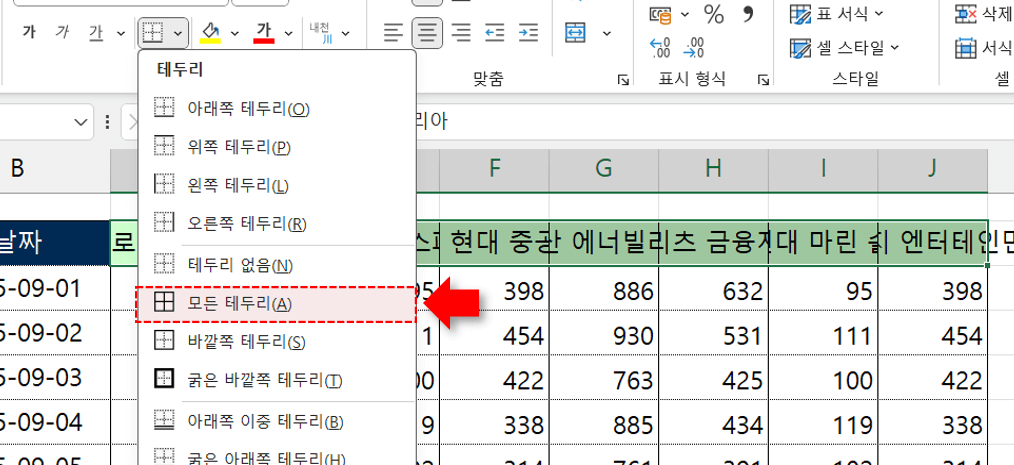Toggle bold formatting (가)

pos(28,32)
